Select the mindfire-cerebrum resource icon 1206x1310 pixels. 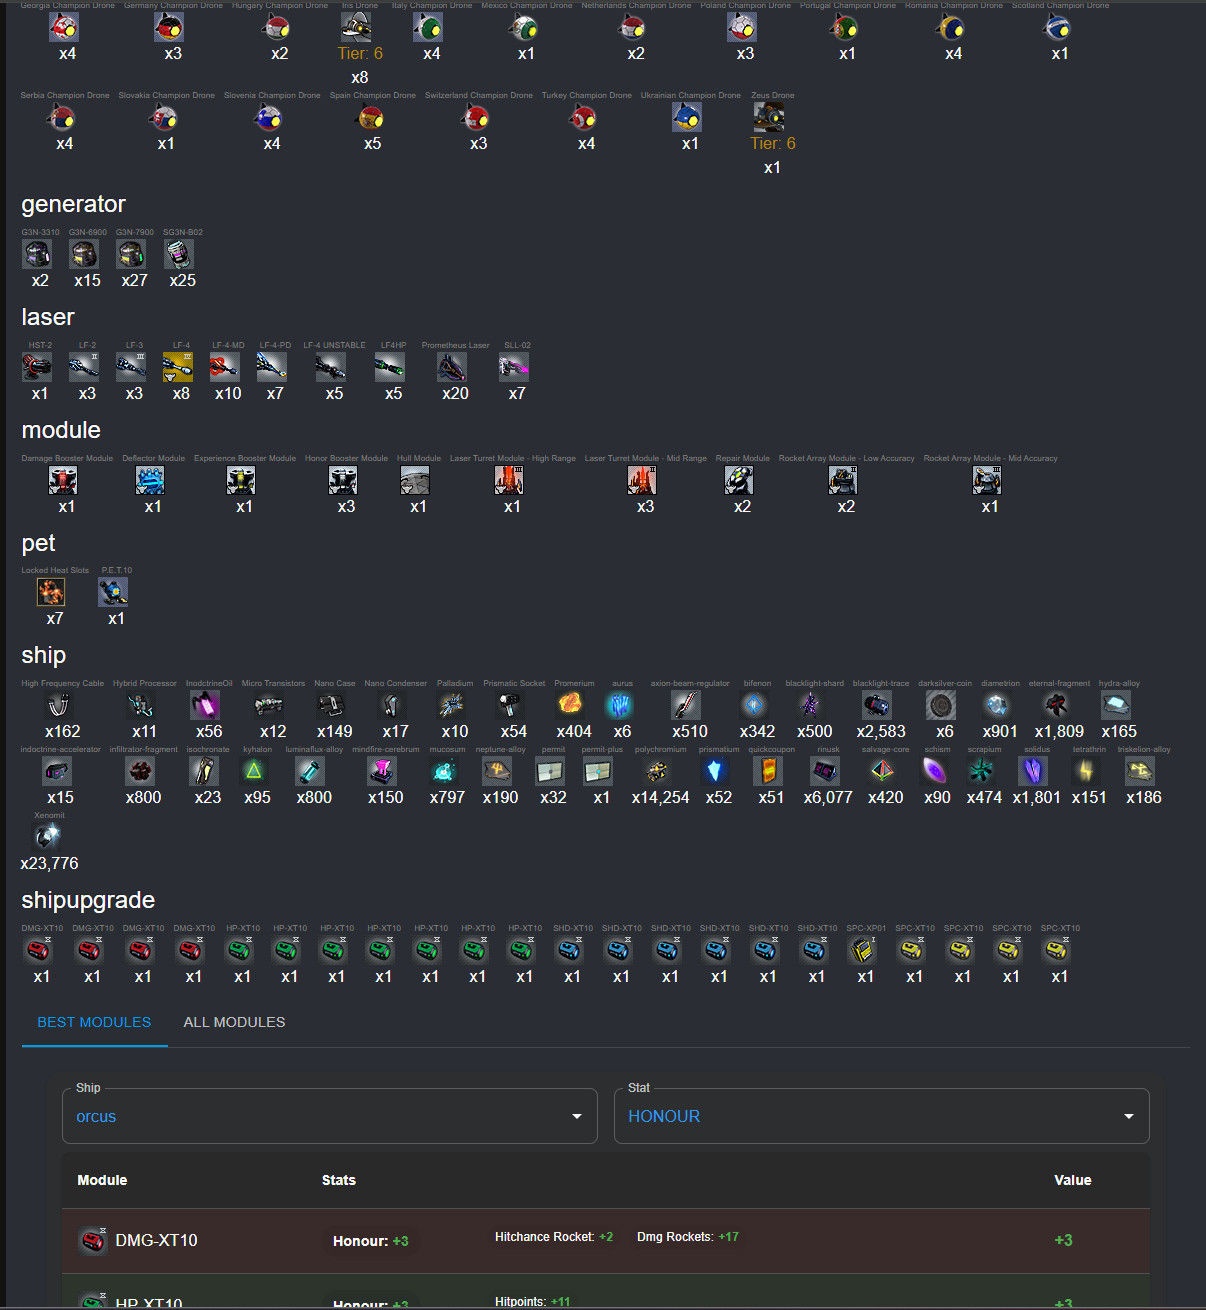click(x=382, y=772)
